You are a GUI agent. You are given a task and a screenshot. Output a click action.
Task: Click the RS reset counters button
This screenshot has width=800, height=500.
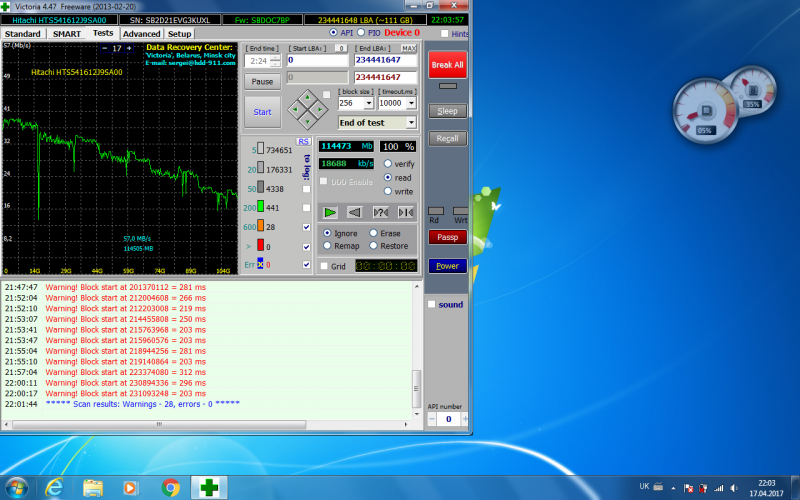pos(303,141)
